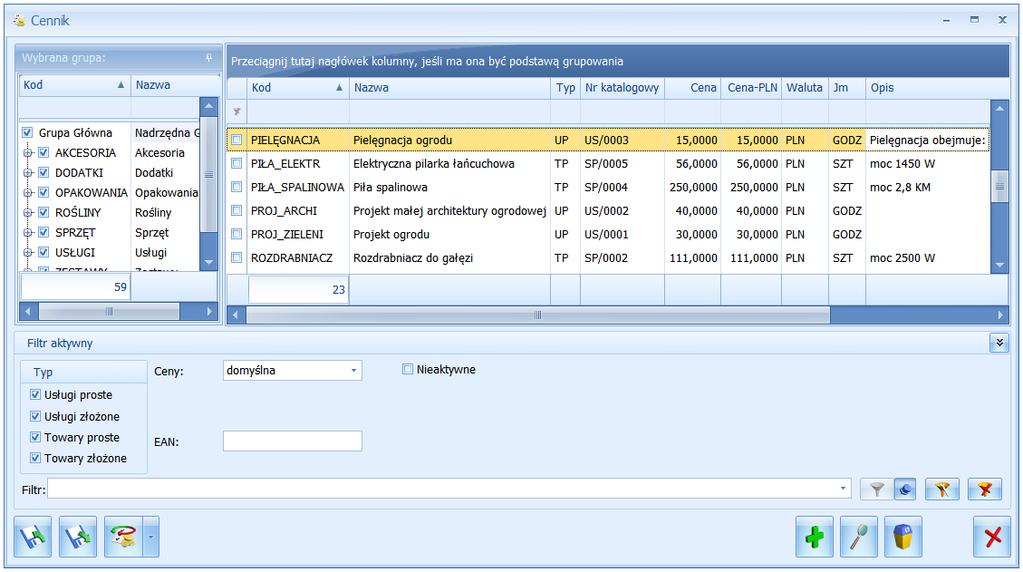Click the pin icon in Wybrana grupa panel
The image size is (1023, 572).
pyautogui.click(x=208, y=58)
